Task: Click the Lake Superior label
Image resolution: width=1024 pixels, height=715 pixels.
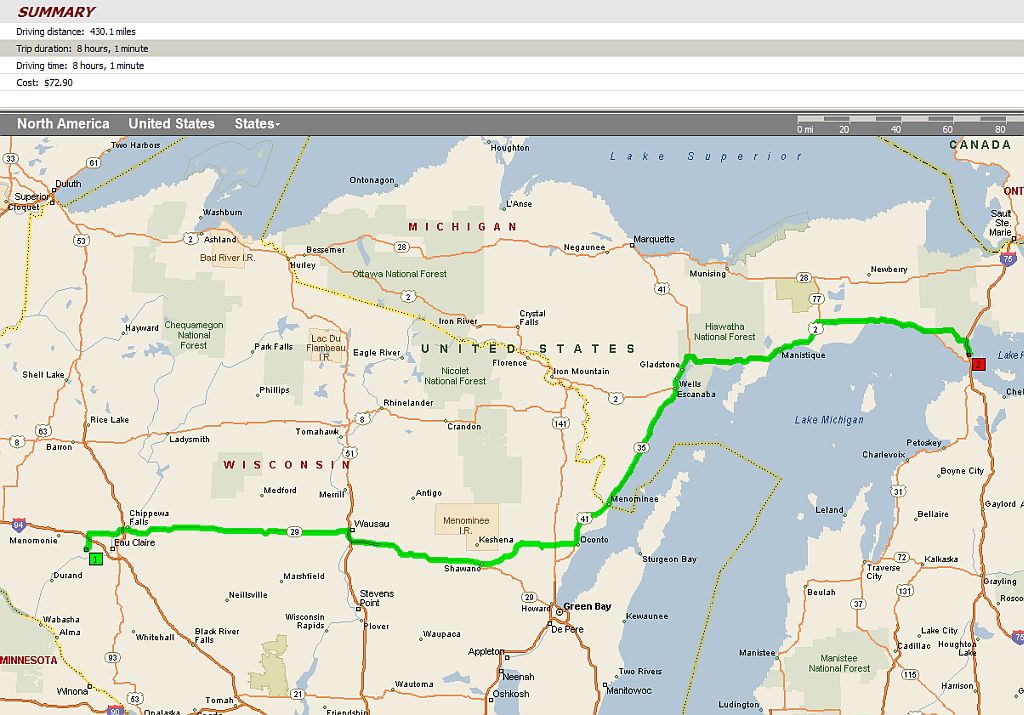Action: pyautogui.click(x=706, y=157)
